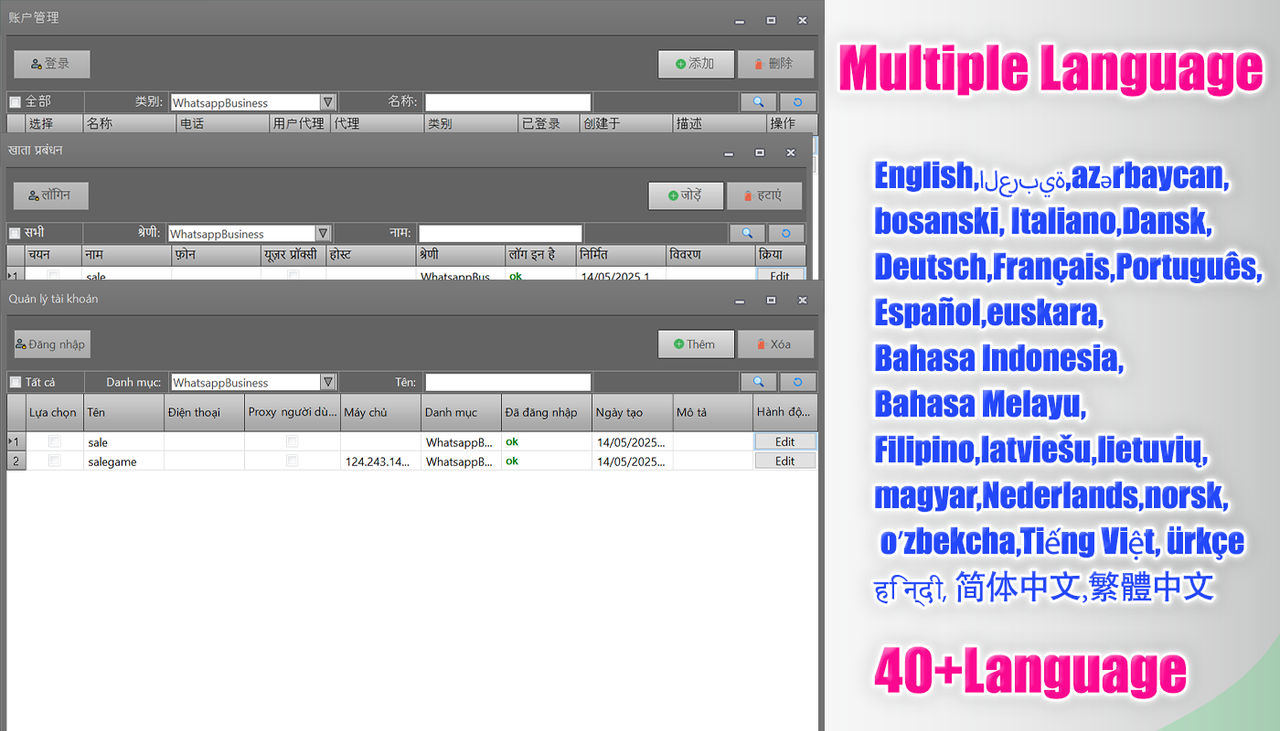Close the खाता प्रबंधन window
Screen dimensions: 1280x731
[791, 153]
